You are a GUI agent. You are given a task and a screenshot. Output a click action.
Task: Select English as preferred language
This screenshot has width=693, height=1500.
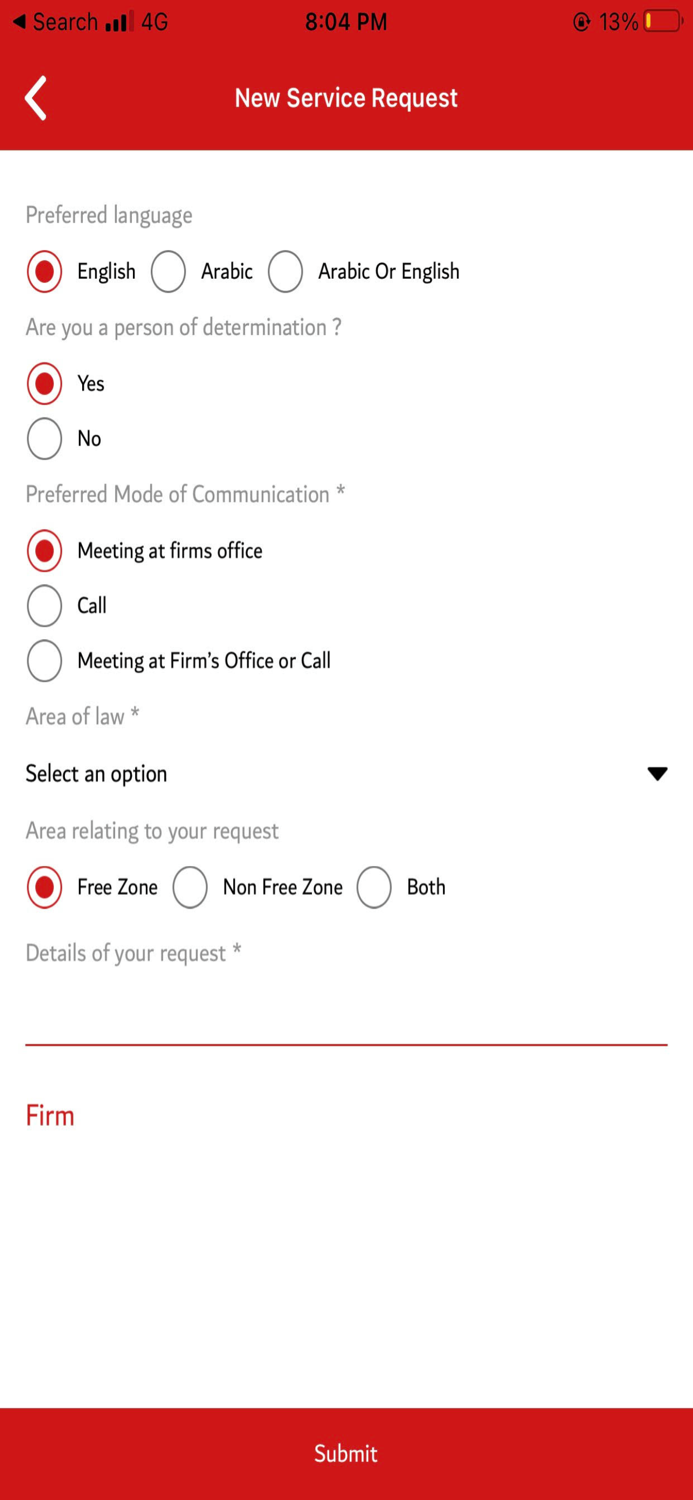click(45, 272)
